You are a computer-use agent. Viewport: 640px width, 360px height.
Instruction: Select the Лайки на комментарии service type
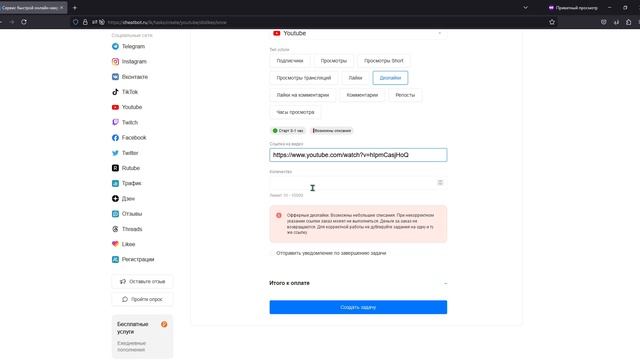[303, 95]
